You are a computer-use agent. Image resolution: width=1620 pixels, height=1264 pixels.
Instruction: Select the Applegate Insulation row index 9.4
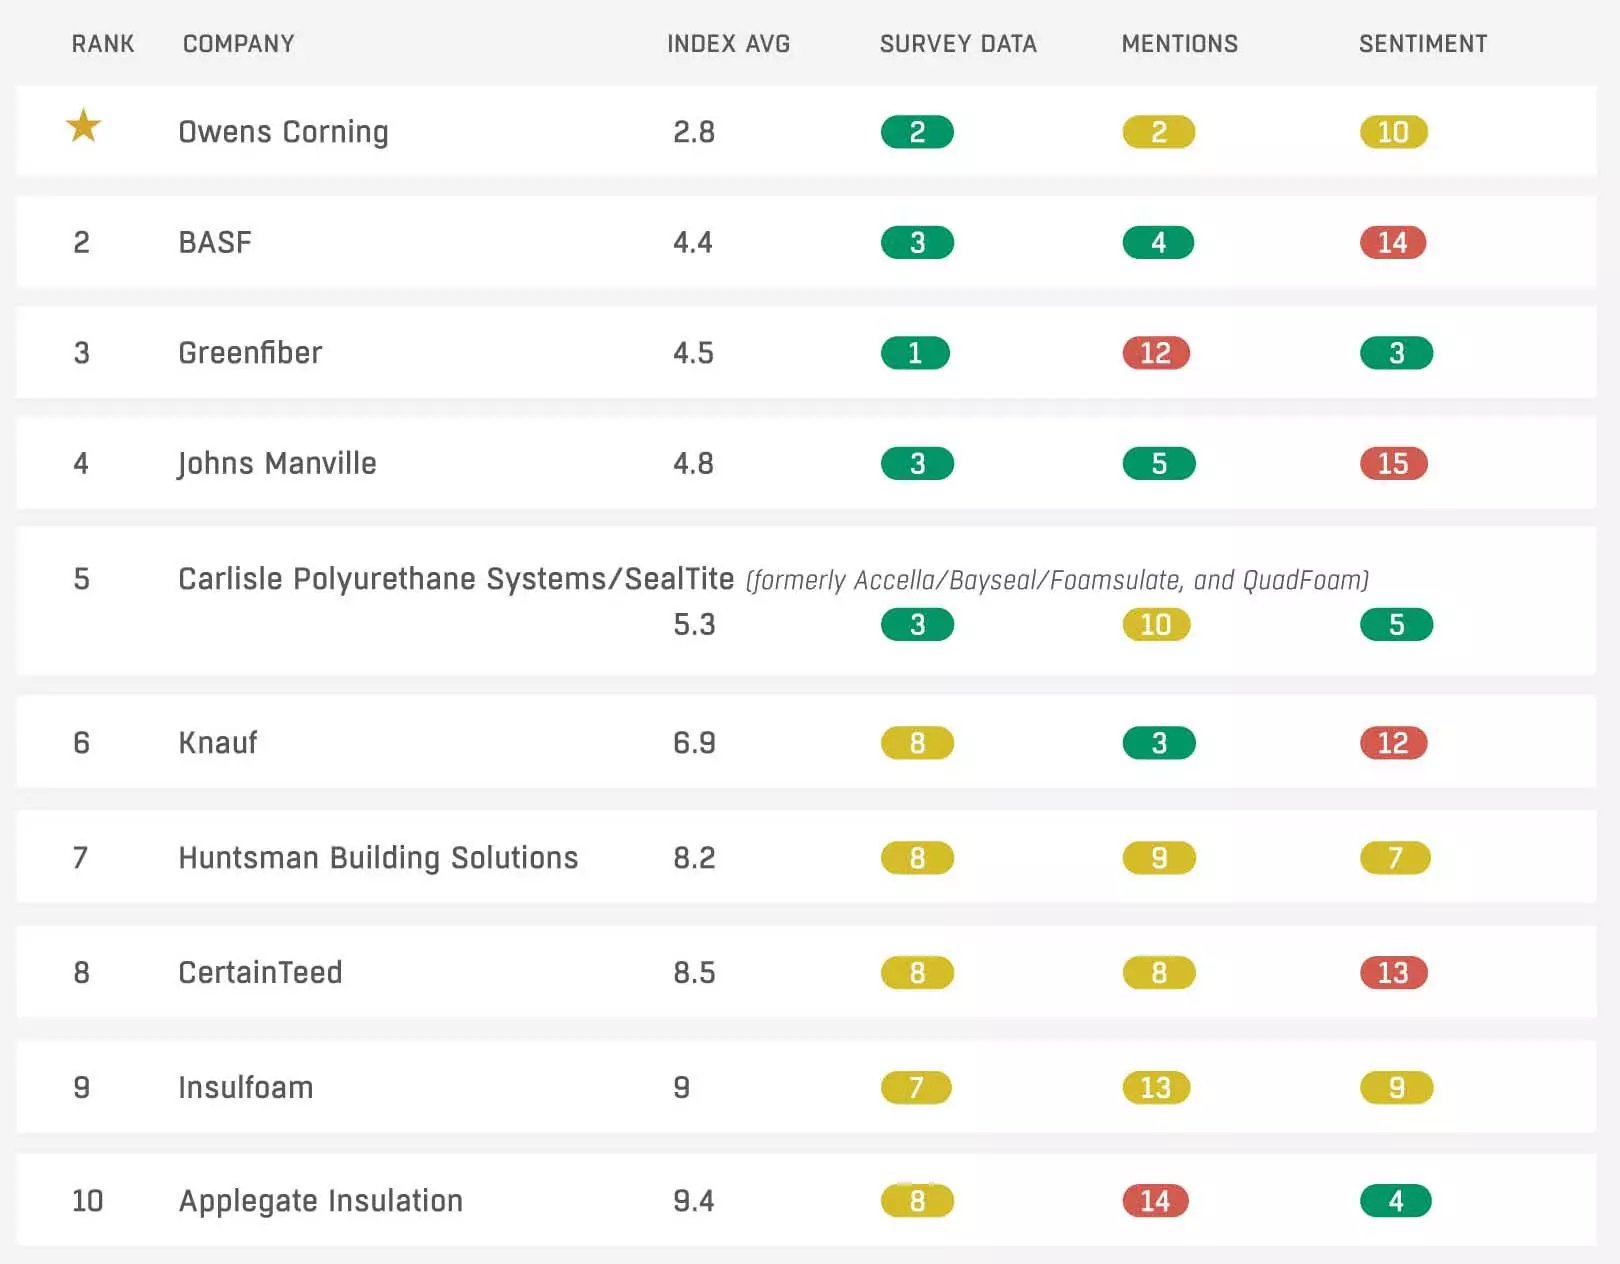click(x=693, y=1201)
